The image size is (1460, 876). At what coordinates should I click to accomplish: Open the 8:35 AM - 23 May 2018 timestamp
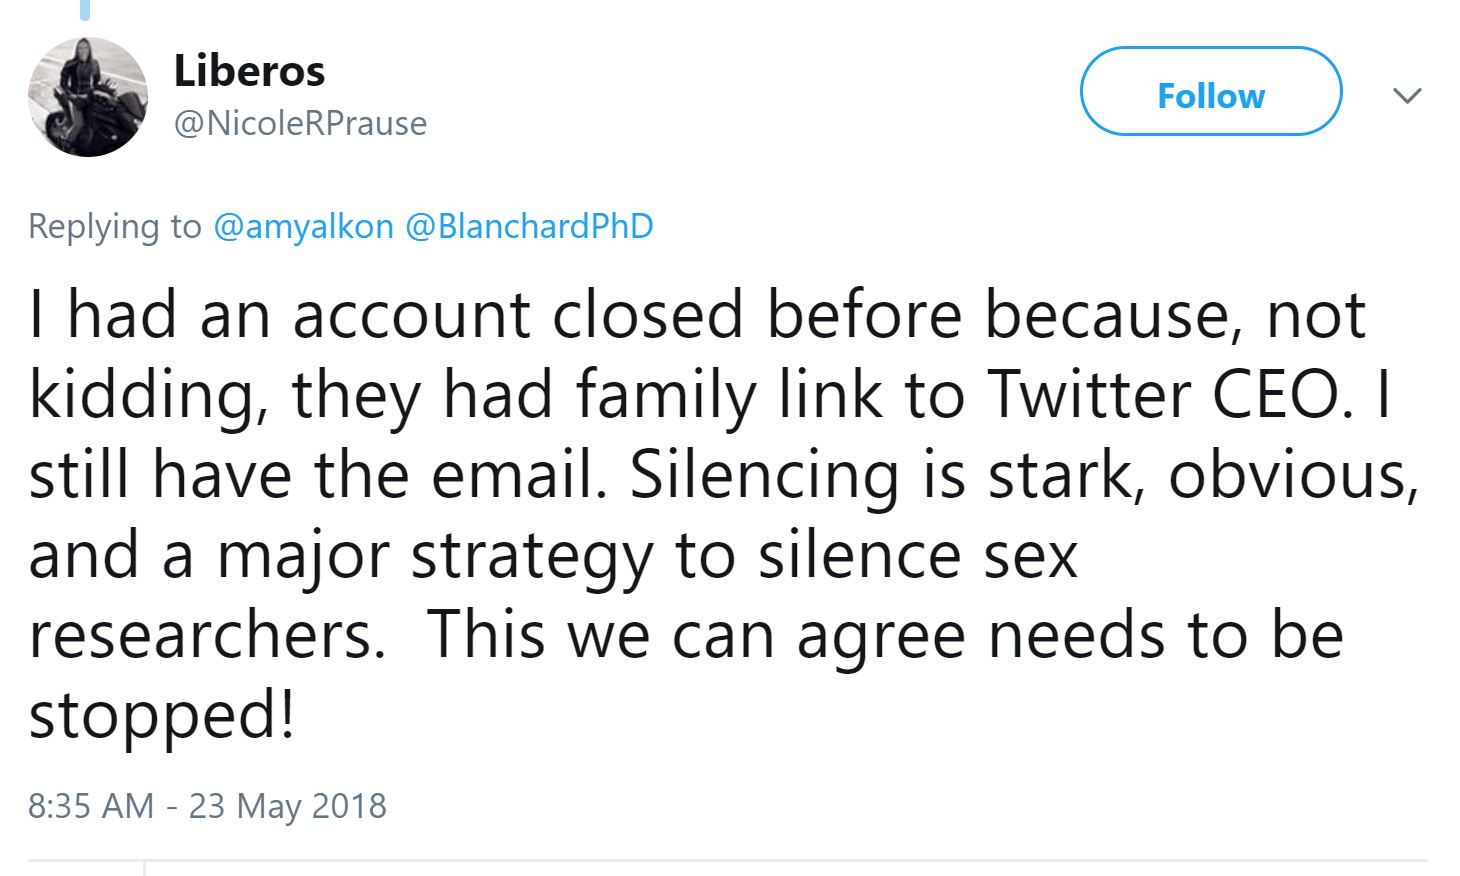207,806
